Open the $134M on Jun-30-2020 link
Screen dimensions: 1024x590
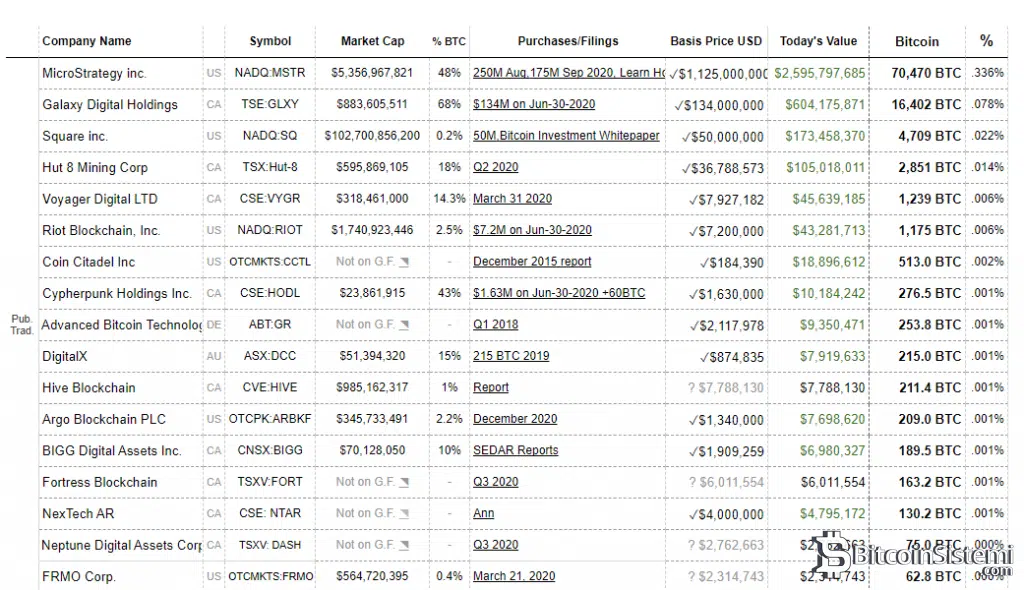coord(534,104)
